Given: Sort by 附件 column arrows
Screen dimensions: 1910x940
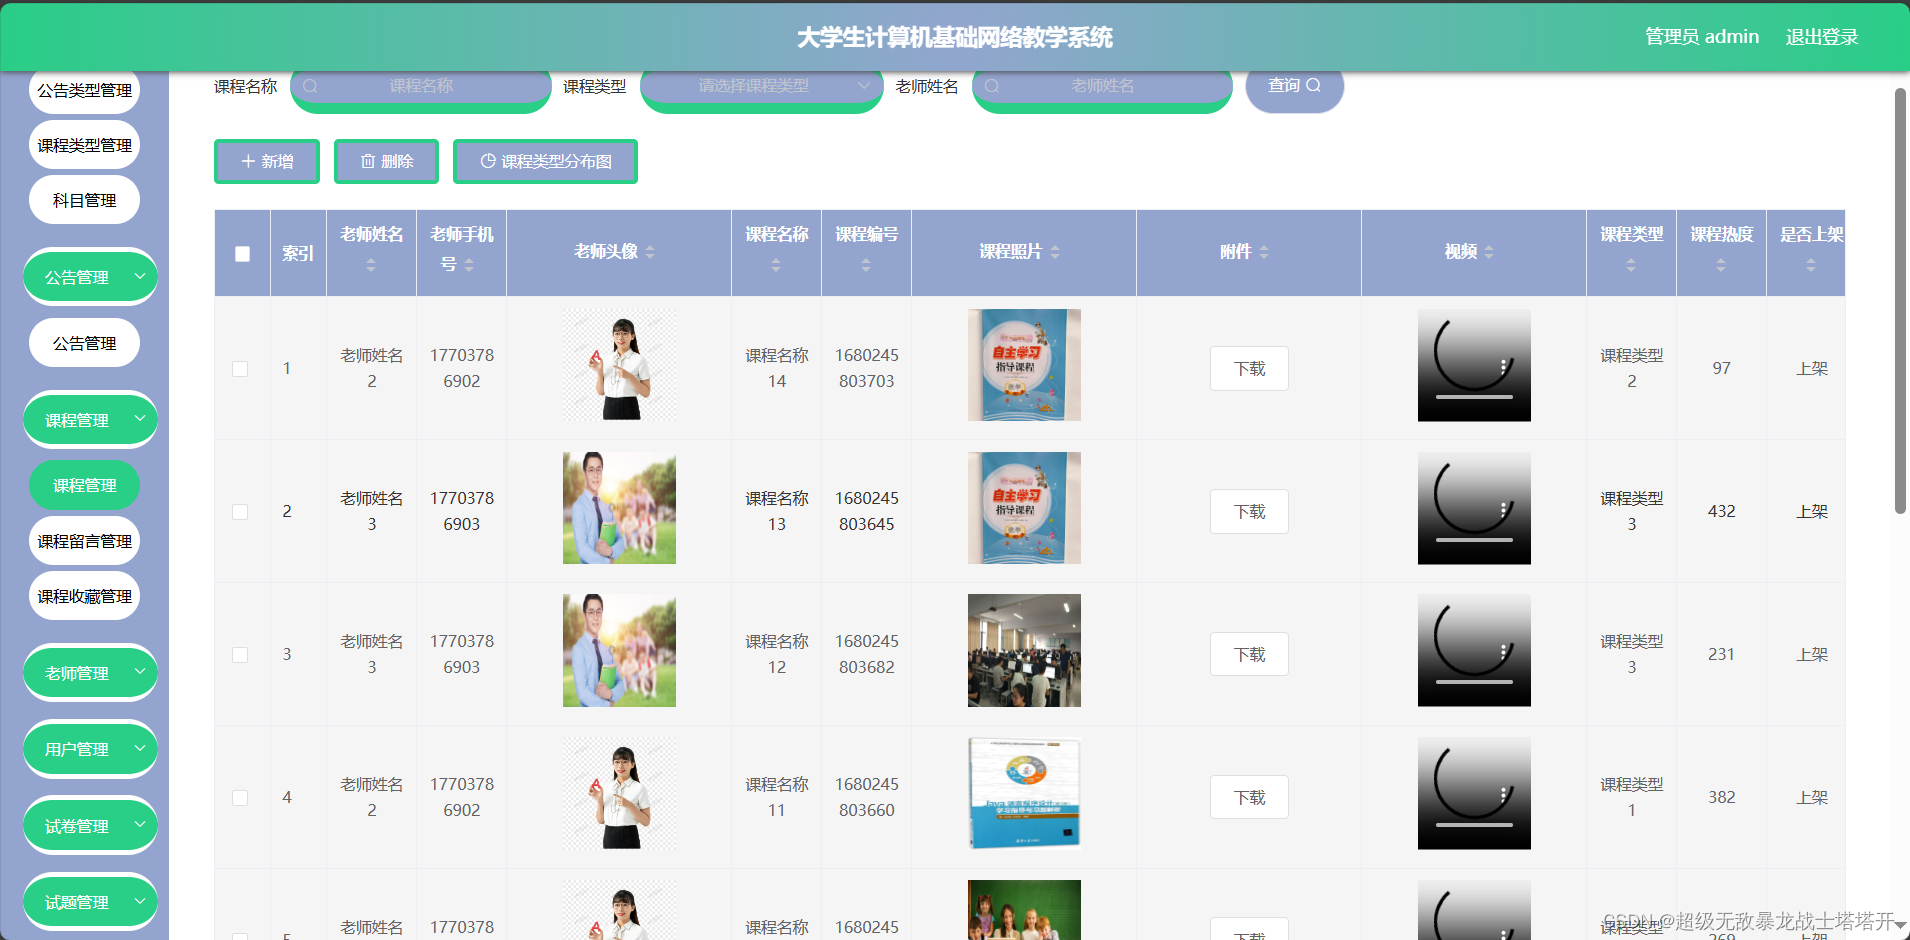Looking at the screenshot, I should pos(1264,252).
